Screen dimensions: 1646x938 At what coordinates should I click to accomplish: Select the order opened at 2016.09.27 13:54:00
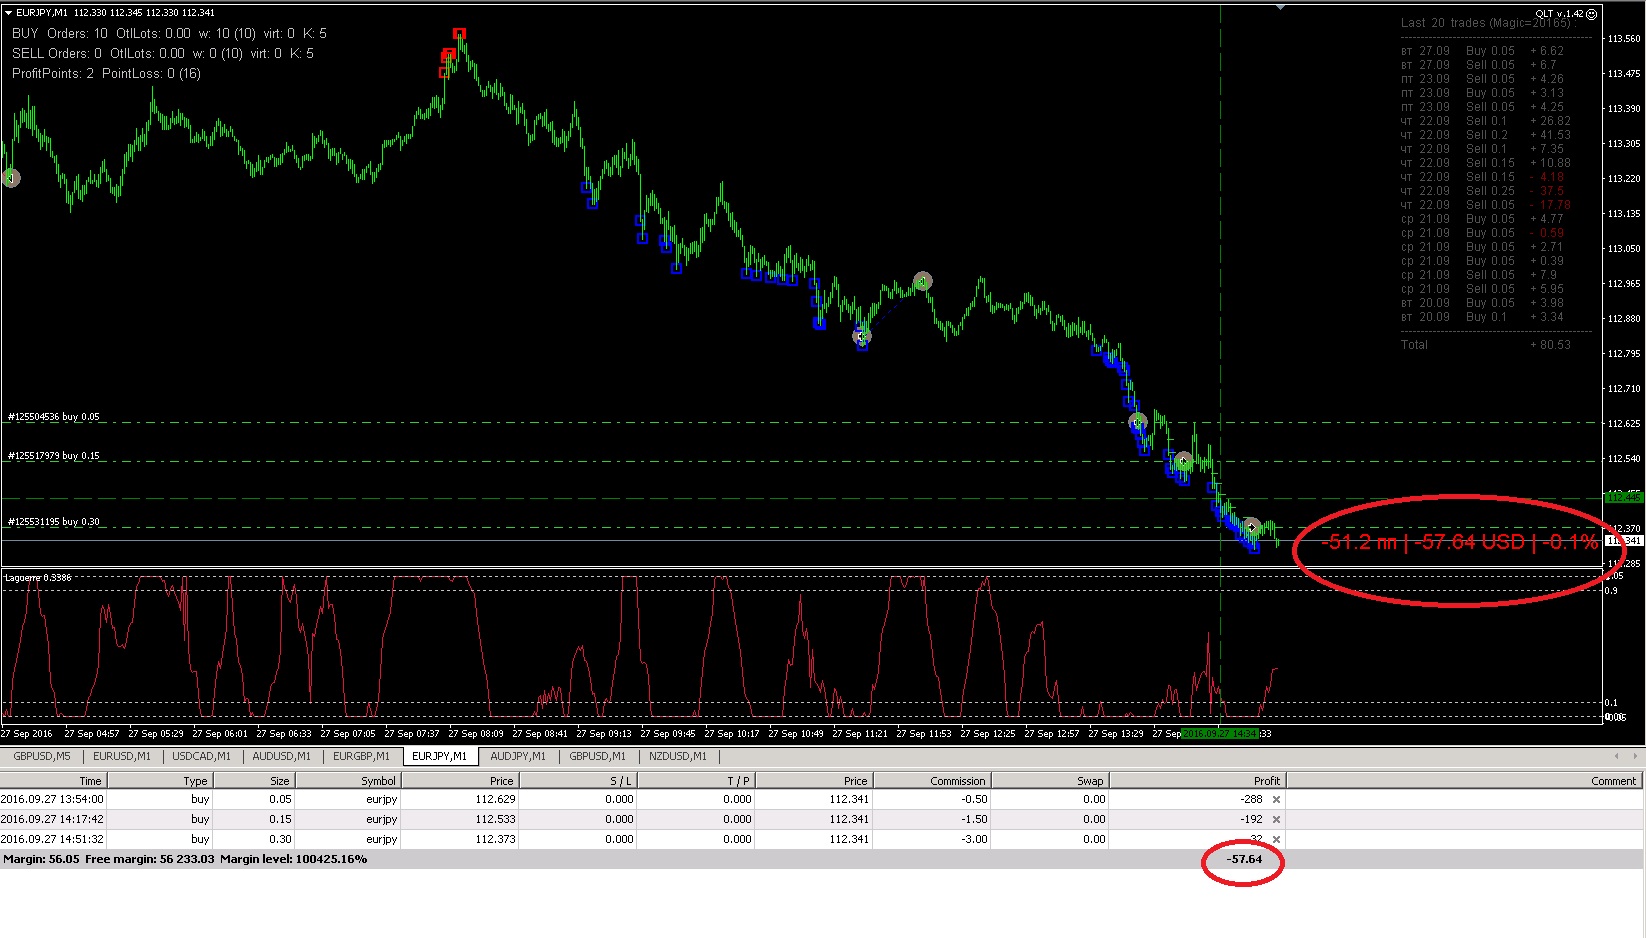pyautogui.click(x=821, y=800)
